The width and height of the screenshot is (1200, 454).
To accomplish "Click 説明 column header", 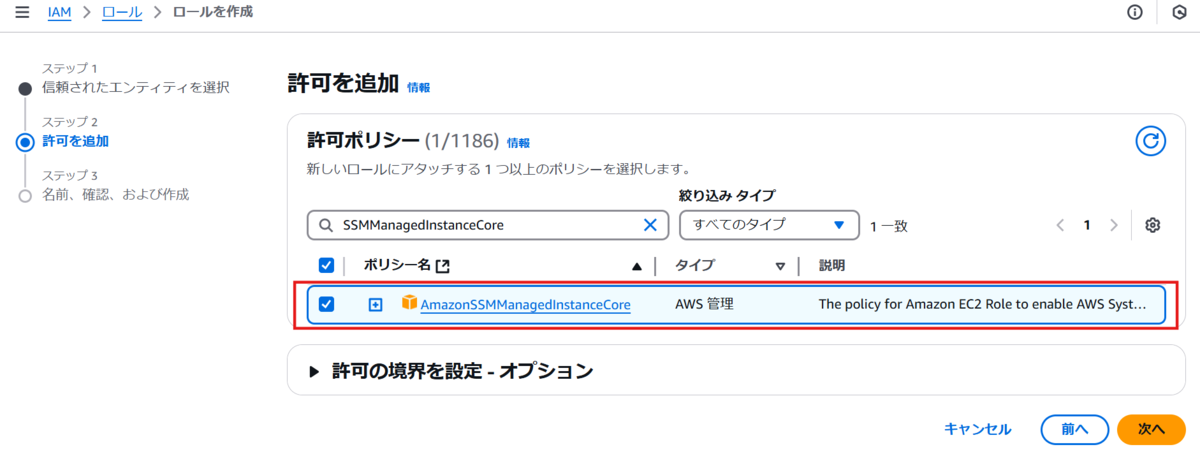I will [832, 265].
